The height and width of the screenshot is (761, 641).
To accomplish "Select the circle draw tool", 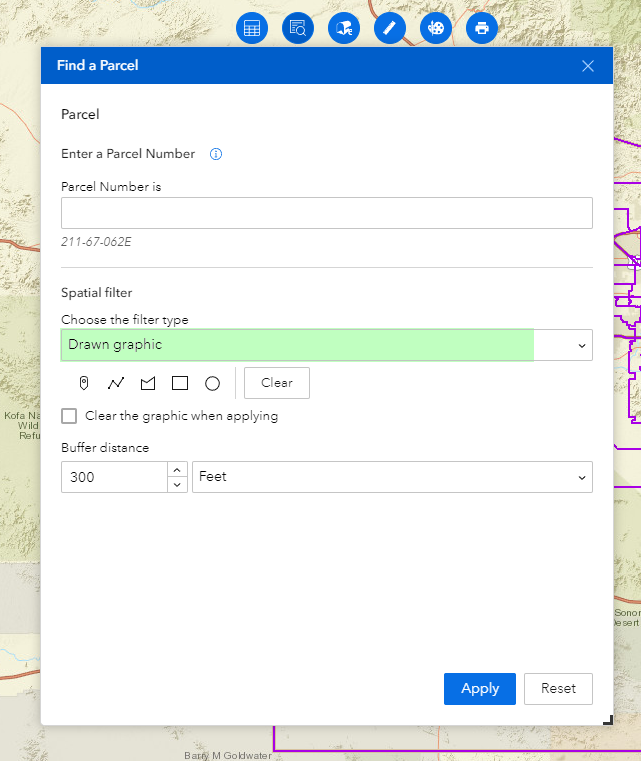I will tap(212, 383).
